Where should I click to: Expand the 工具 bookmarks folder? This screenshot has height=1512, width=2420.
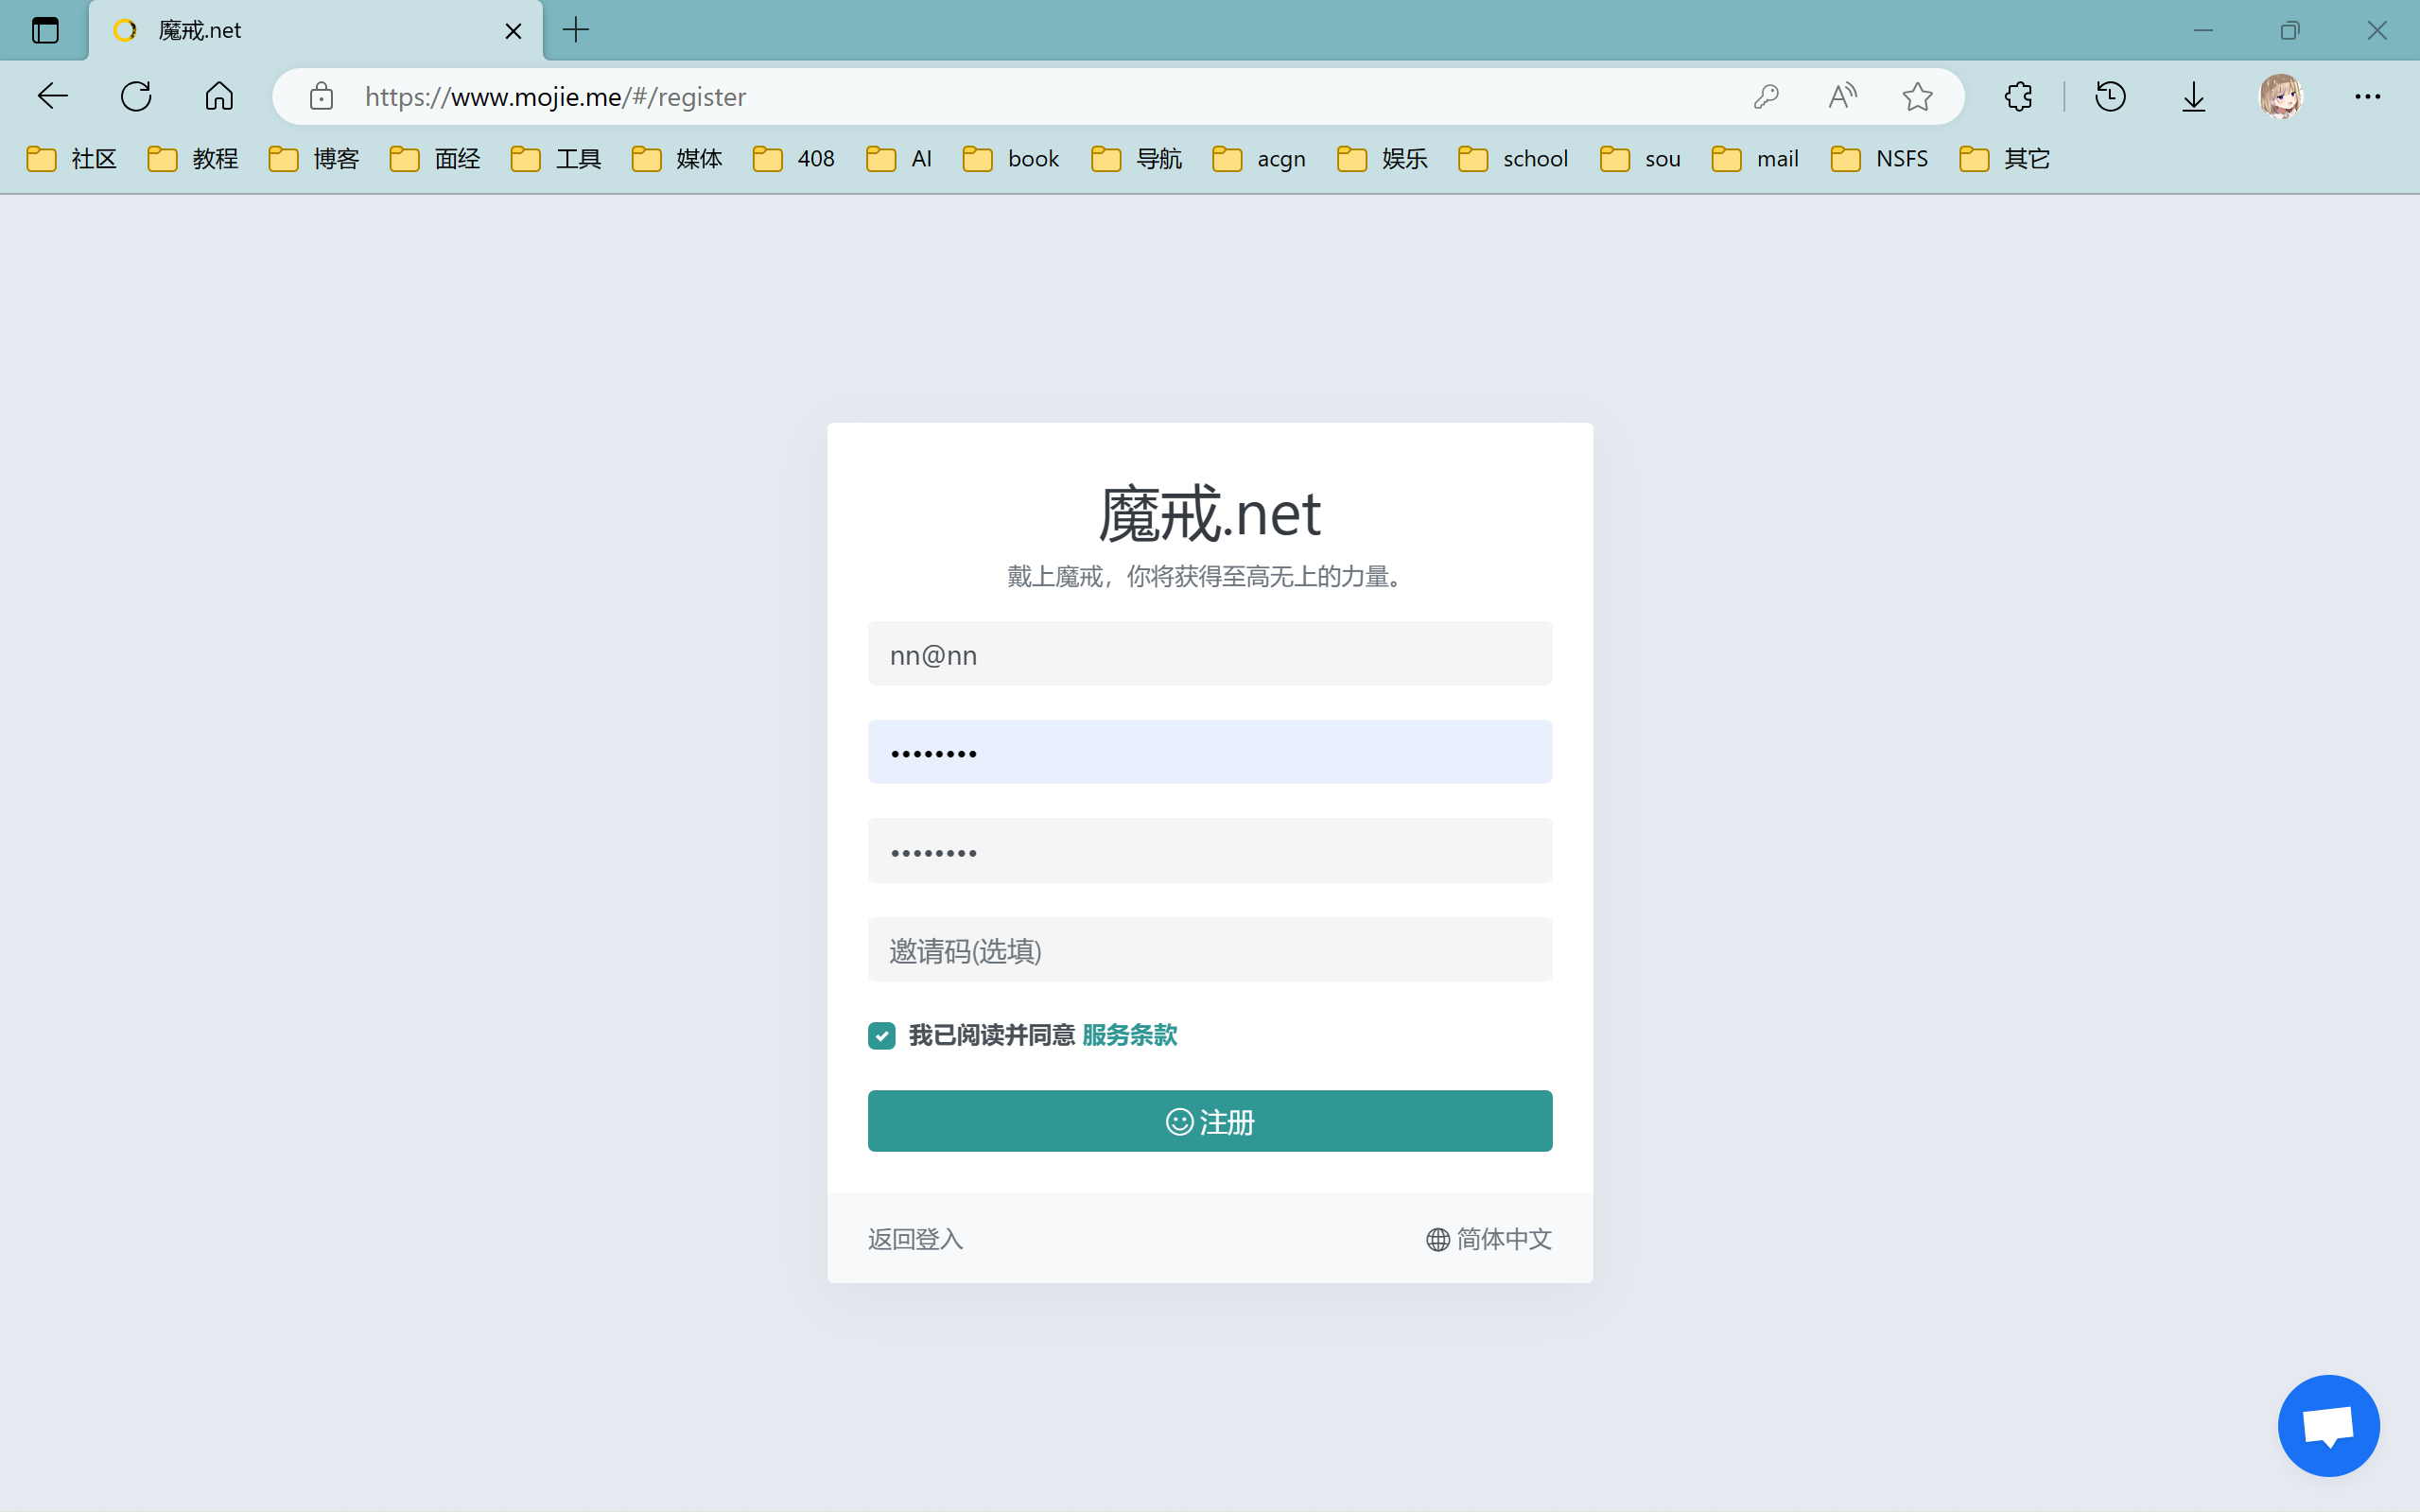pyautogui.click(x=556, y=159)
